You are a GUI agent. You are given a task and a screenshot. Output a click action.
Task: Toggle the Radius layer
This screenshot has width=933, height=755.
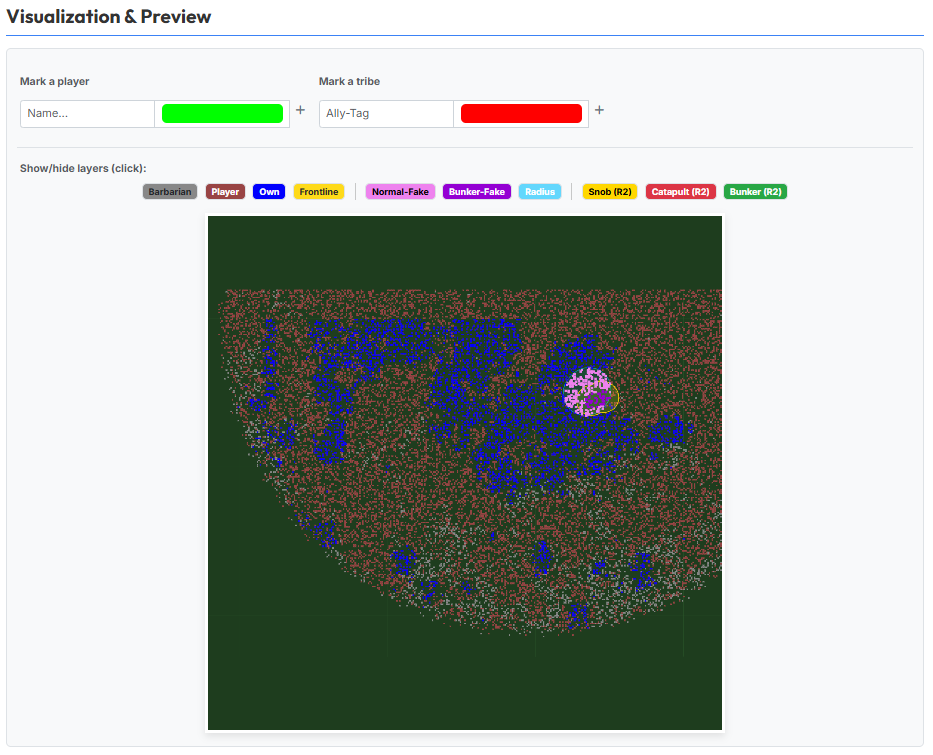click(x=540, y=192)
